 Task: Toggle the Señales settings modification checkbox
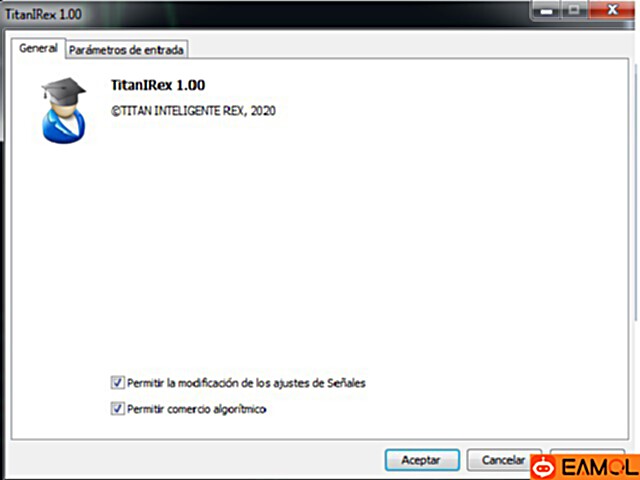tap(118, 383)
